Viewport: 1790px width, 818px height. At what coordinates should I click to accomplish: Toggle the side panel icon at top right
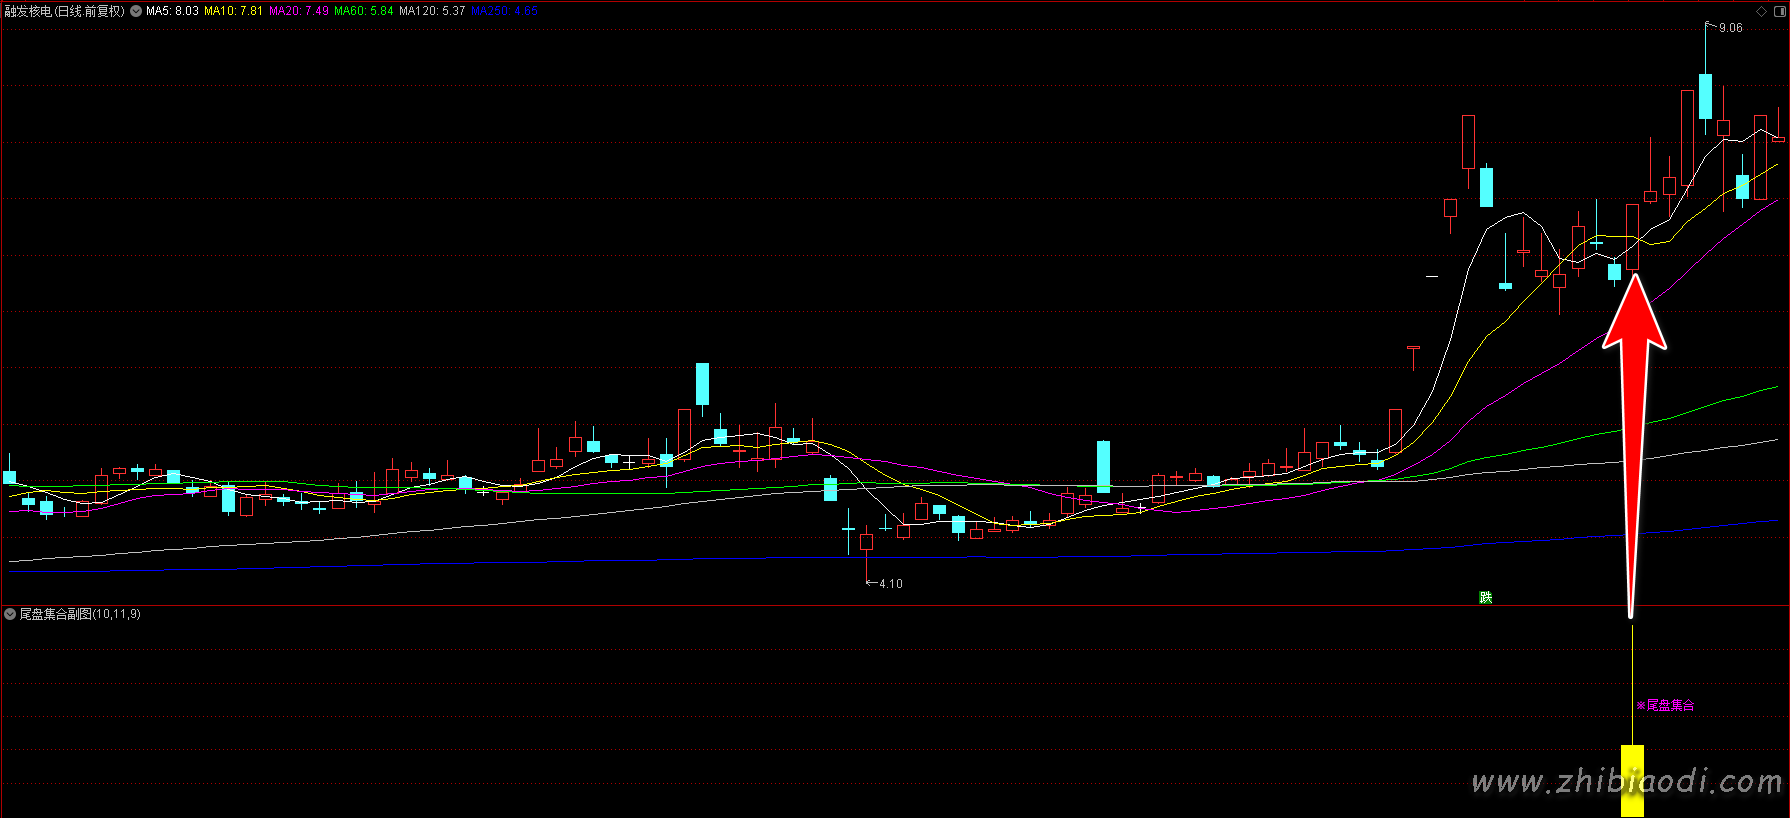tap(1779, 11)
